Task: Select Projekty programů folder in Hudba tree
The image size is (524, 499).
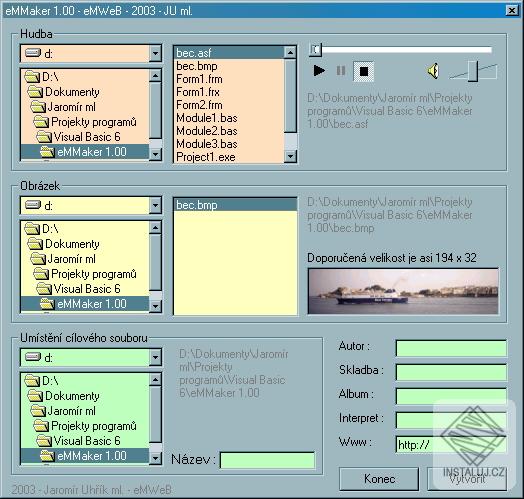Action: pos(85,122)
